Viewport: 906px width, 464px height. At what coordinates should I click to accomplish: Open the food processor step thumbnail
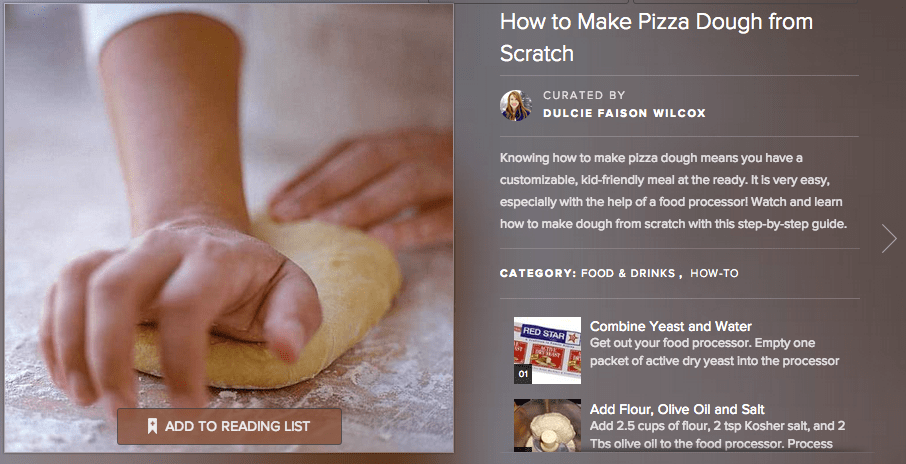[547, 425]
